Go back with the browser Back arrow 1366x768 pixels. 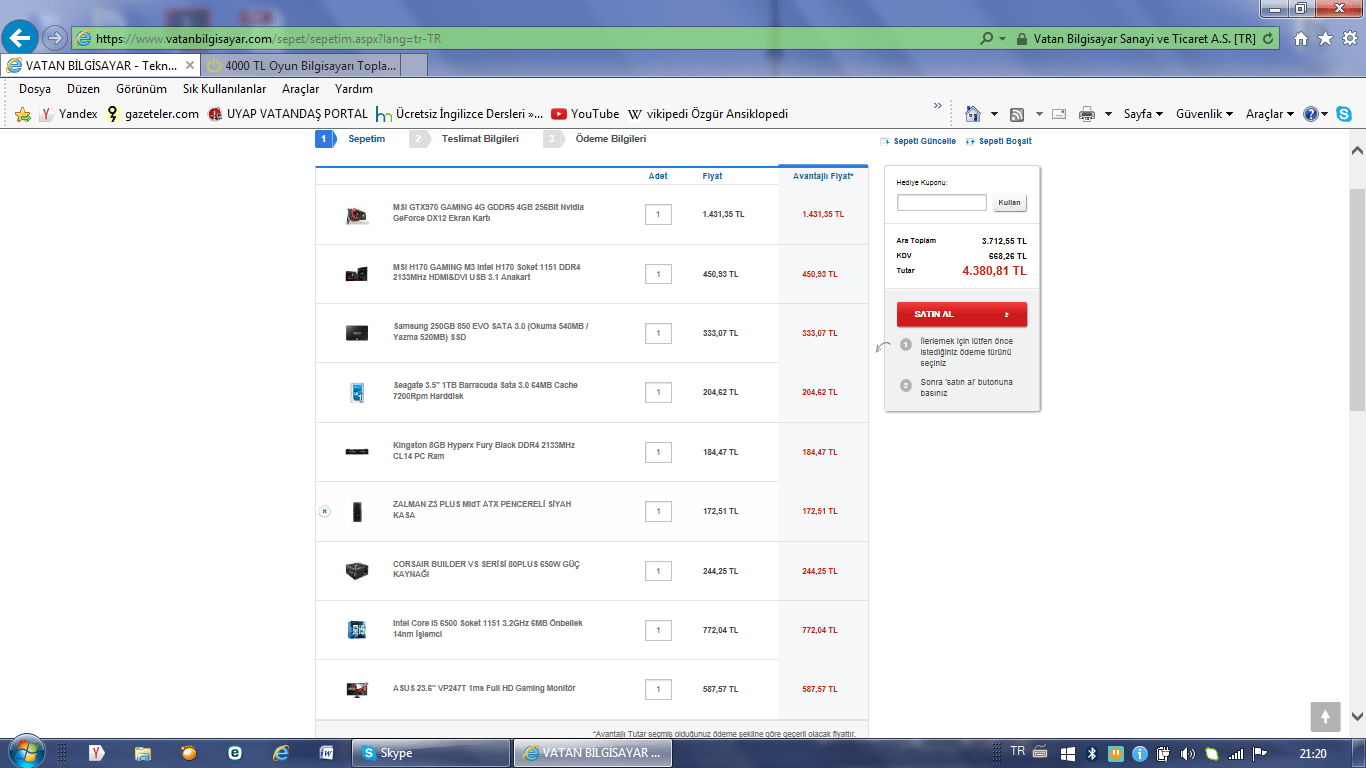(19, 38)
